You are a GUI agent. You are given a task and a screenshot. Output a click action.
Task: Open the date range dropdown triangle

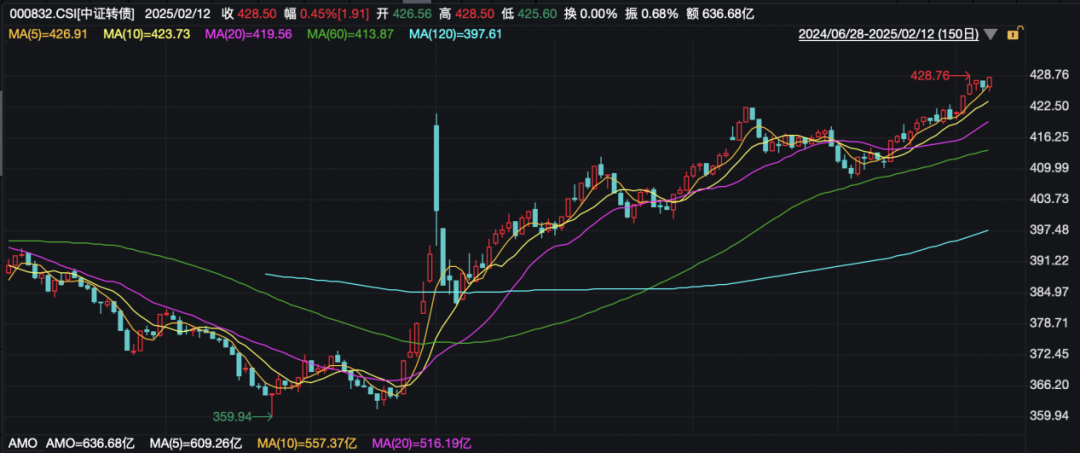pyautogui.click(x=990, y=34)
